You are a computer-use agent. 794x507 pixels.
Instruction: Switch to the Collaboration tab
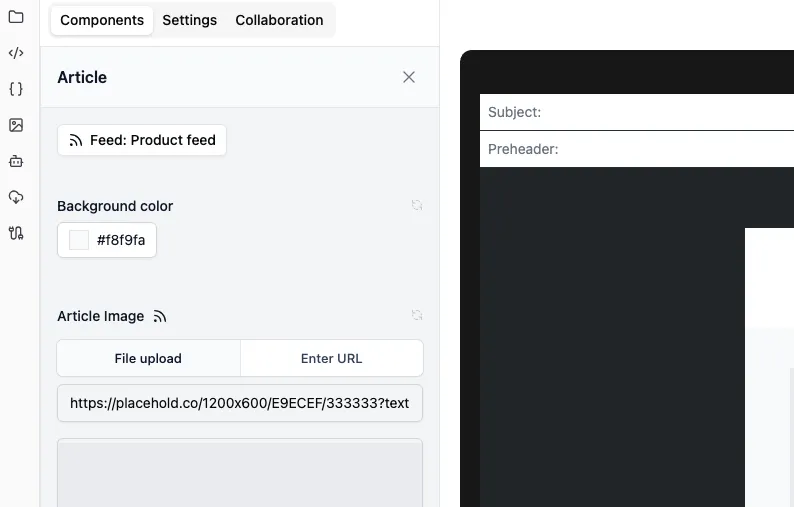(279, 20)
